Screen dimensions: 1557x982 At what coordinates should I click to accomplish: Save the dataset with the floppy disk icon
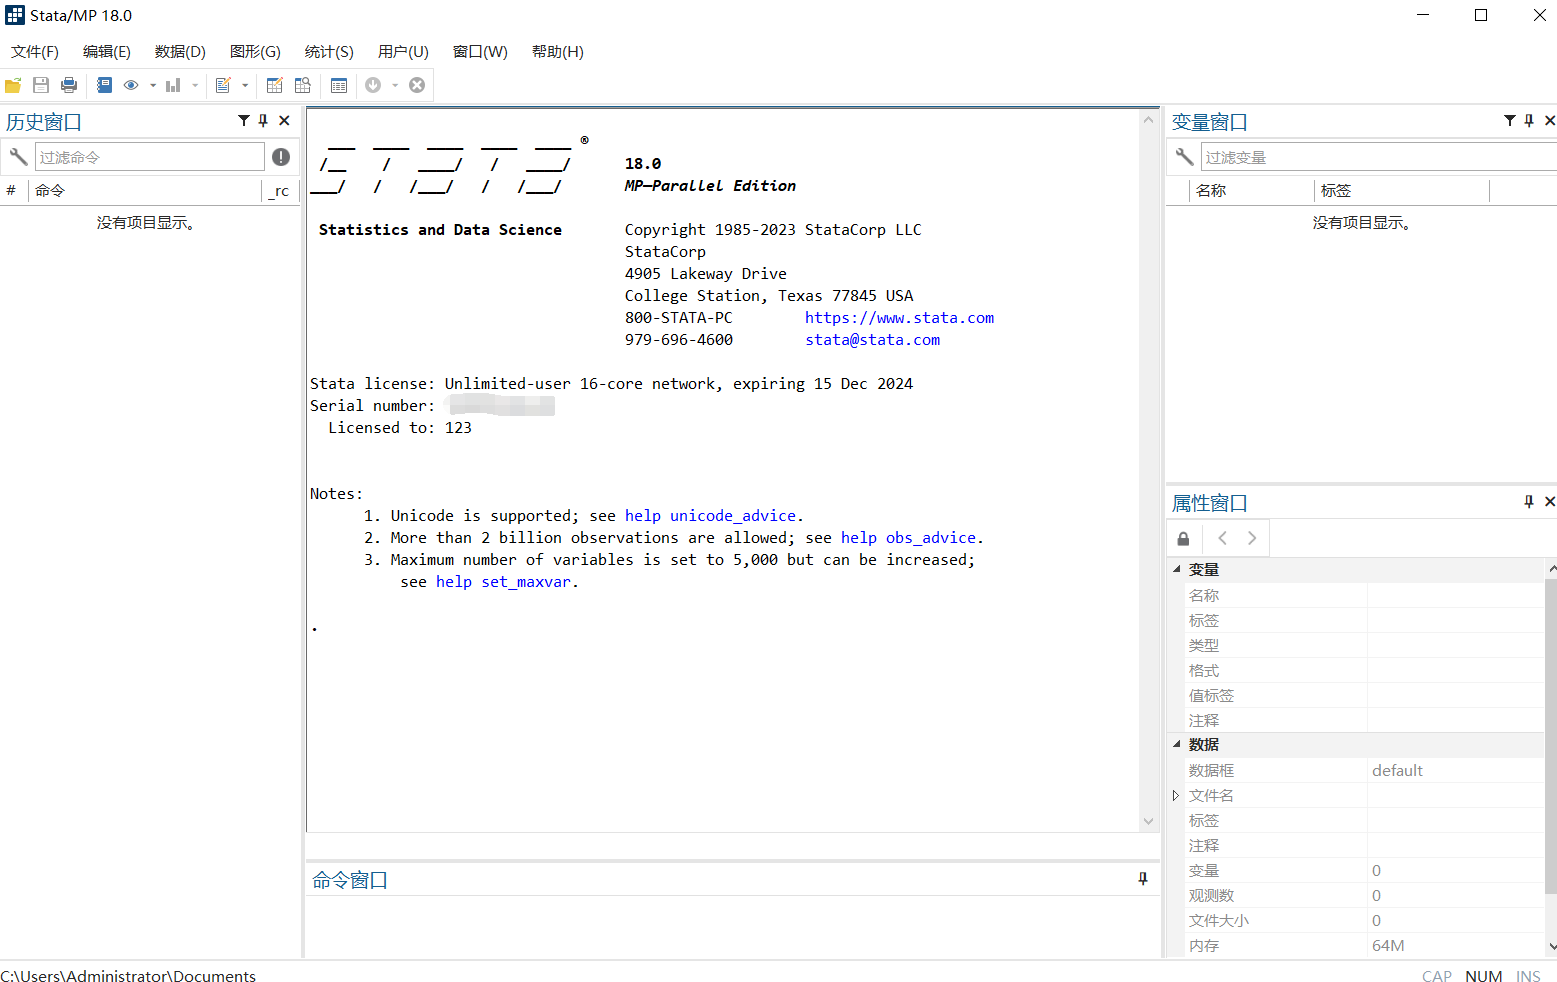click(41, 86)
